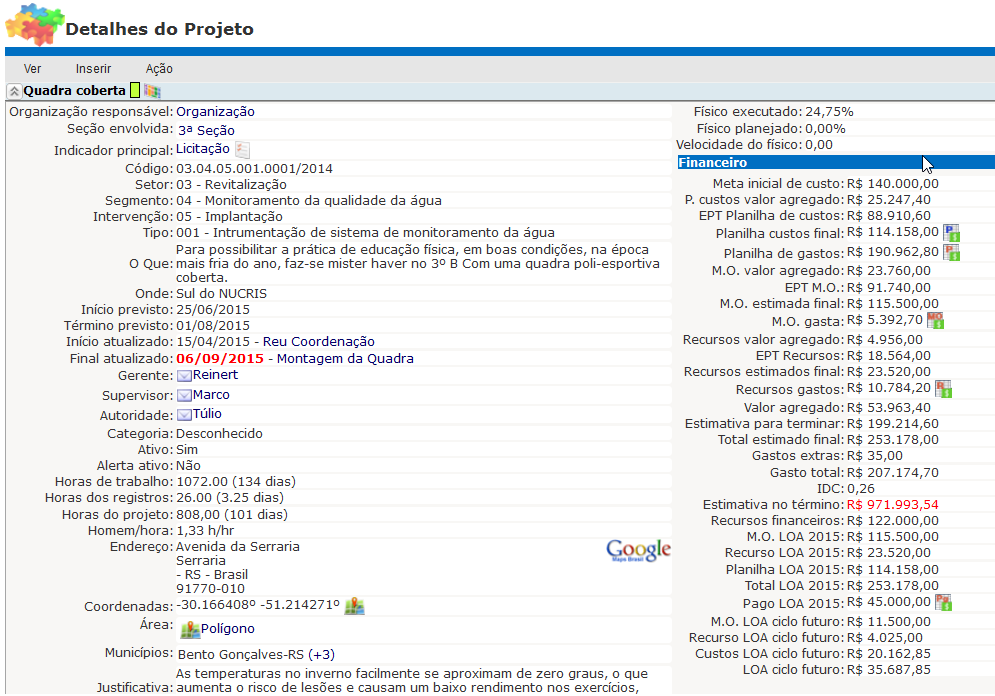Open the Ver menu

32,69
